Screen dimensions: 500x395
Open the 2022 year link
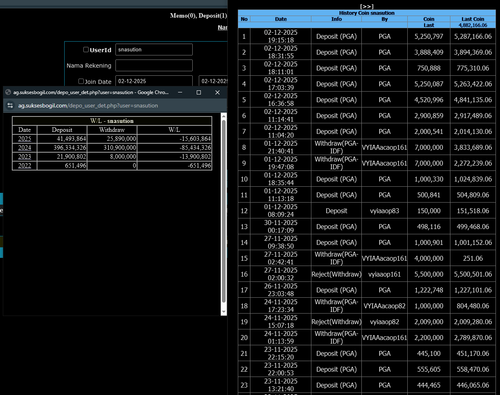pyautogui.click(x=25, y=166)
